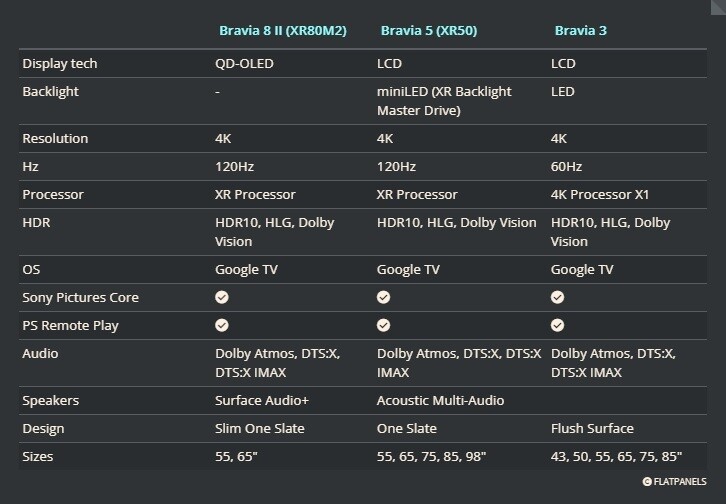
Task: Click PS Remote Play checkmark for Bravia 8 II
Action: point(222,325)
